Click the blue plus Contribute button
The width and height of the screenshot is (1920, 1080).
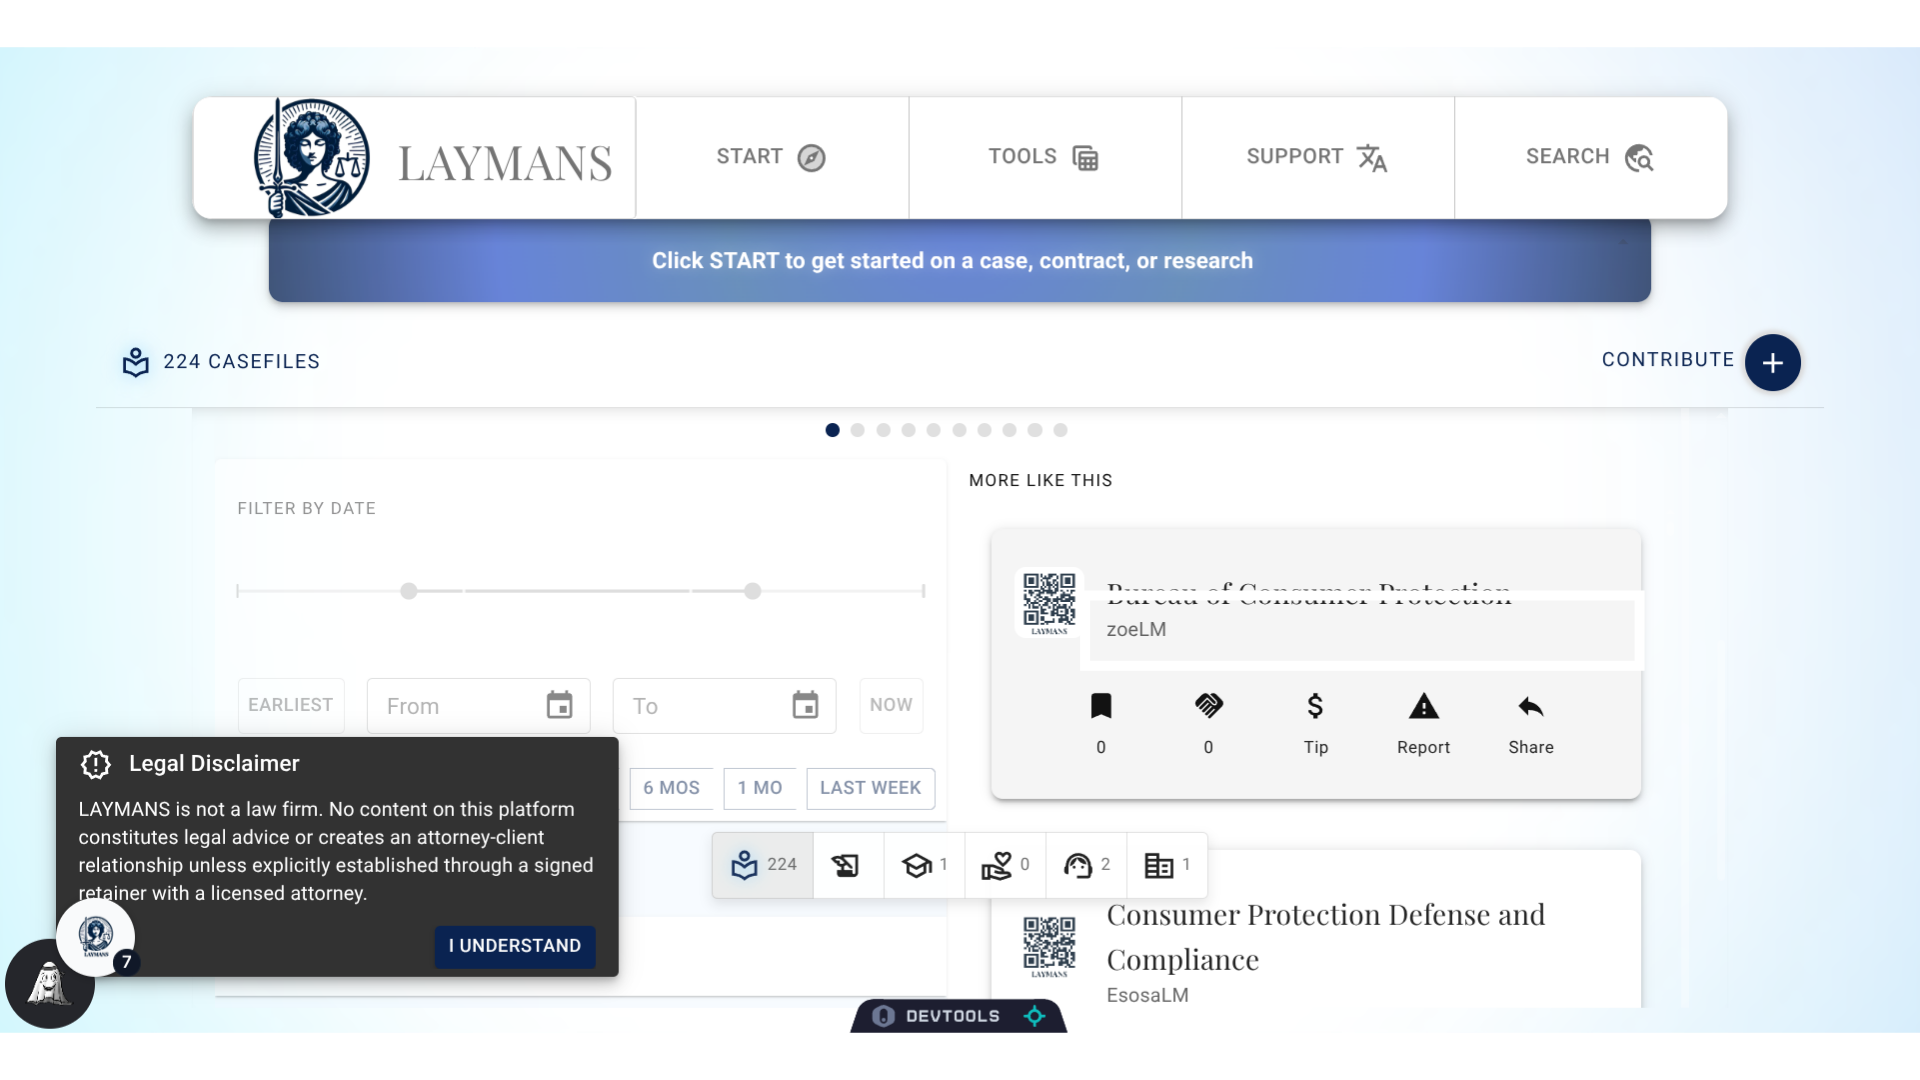[1772, 362]
